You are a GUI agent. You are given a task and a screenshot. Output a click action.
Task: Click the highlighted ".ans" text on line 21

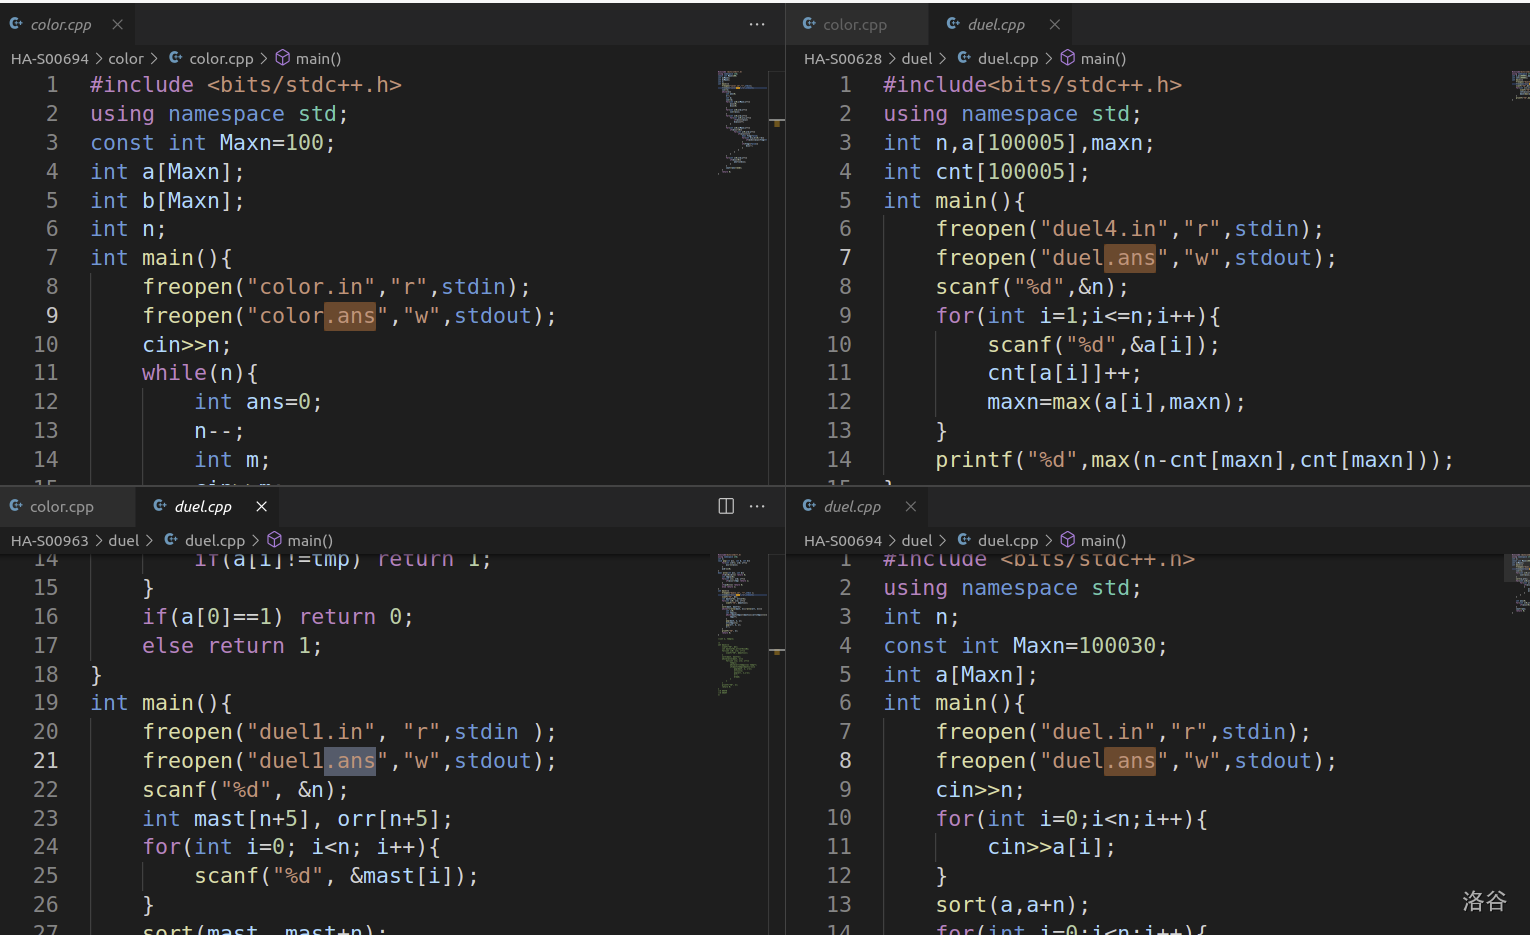pyautogui.click(x=350, y=761)
